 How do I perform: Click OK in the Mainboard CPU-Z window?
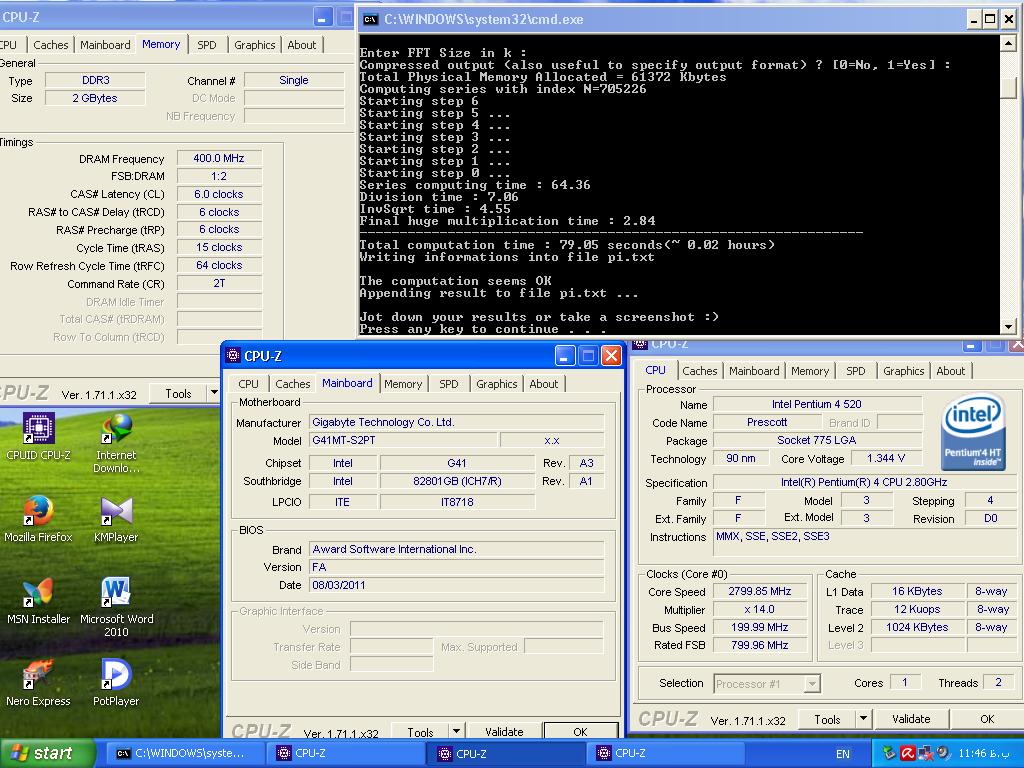(581, 731)
